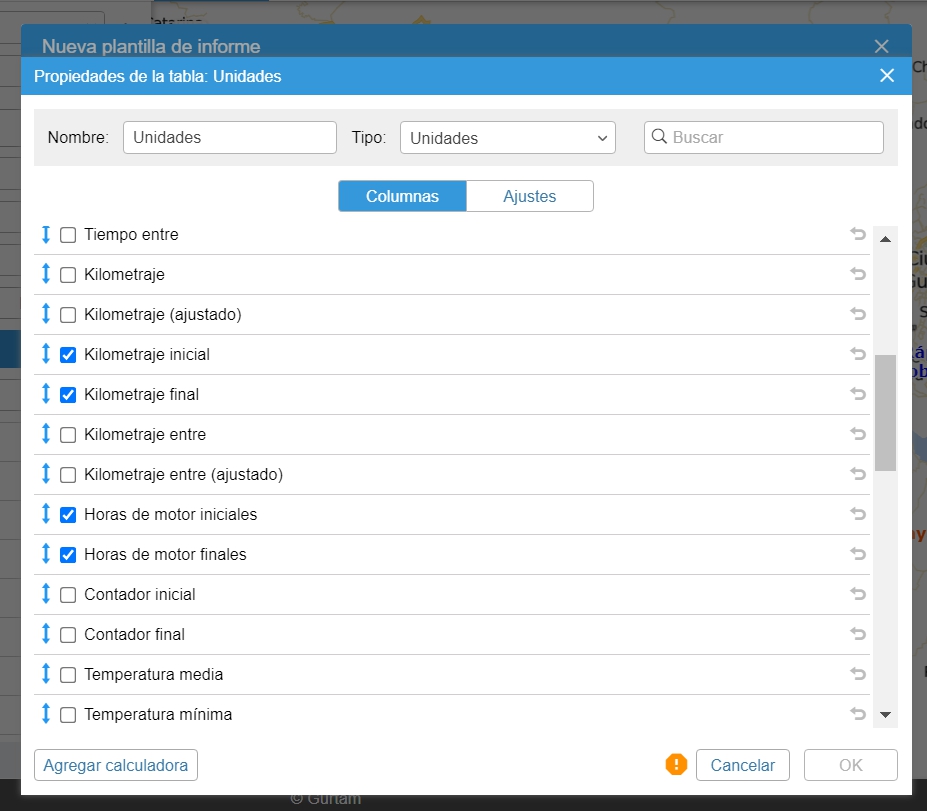This screenshot has height=811, width=927.
Task: Click the Nombre text field
Action: [x=229, y=138]
